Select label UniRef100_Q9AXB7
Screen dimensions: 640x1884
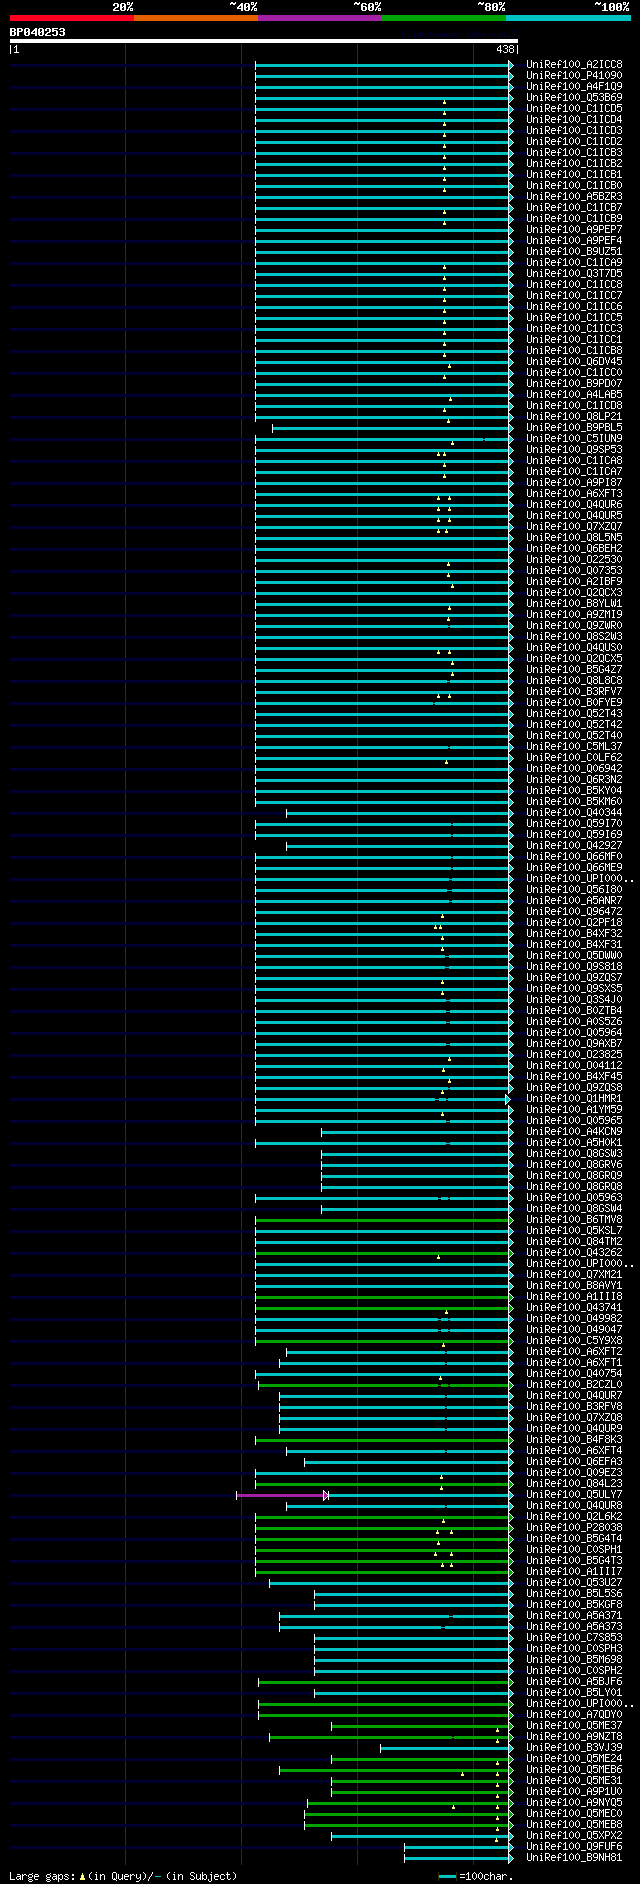click(x=574, y=1043)
